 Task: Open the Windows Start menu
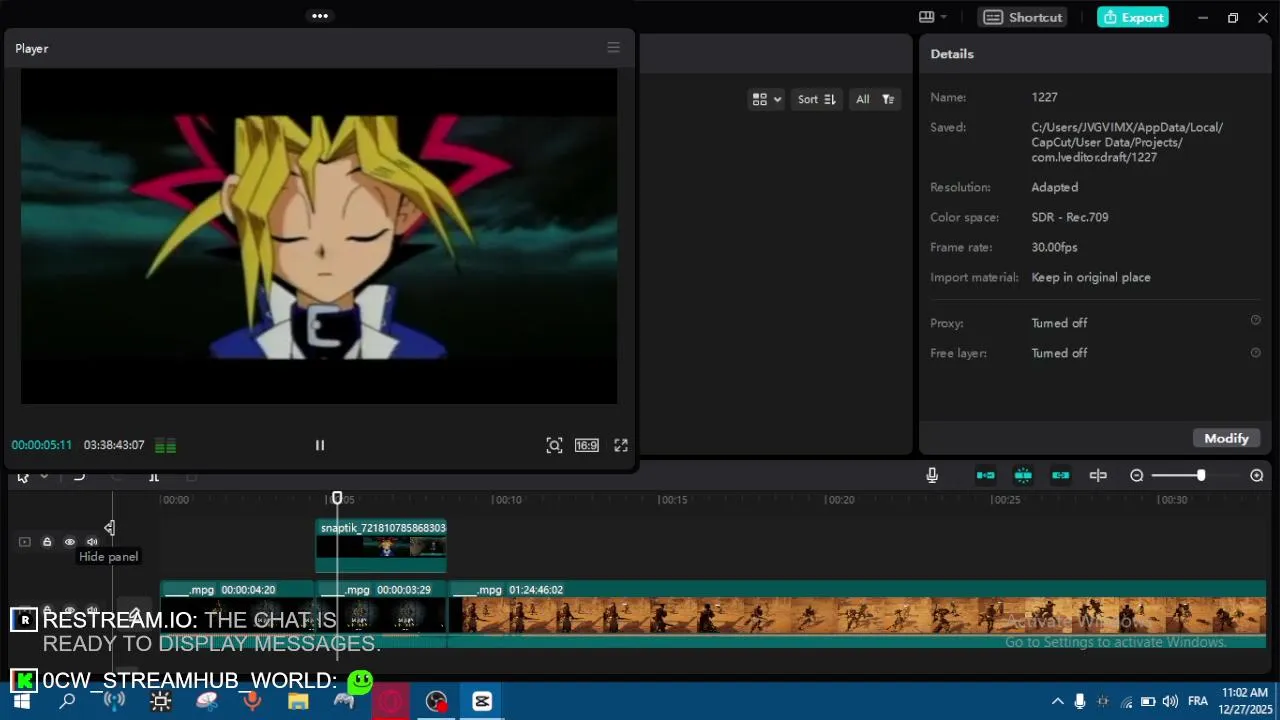pos(21,702)
